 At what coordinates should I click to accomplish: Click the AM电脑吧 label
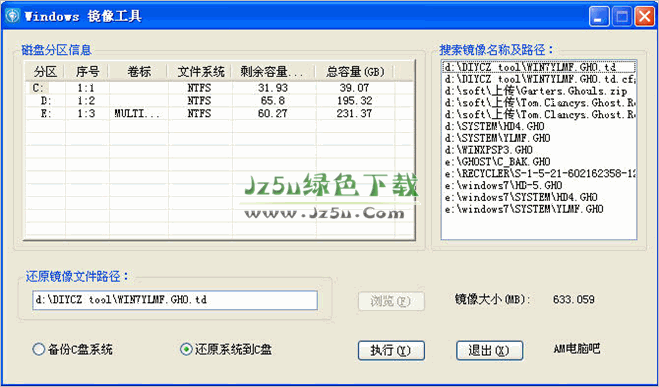click(x=577, y=349)
